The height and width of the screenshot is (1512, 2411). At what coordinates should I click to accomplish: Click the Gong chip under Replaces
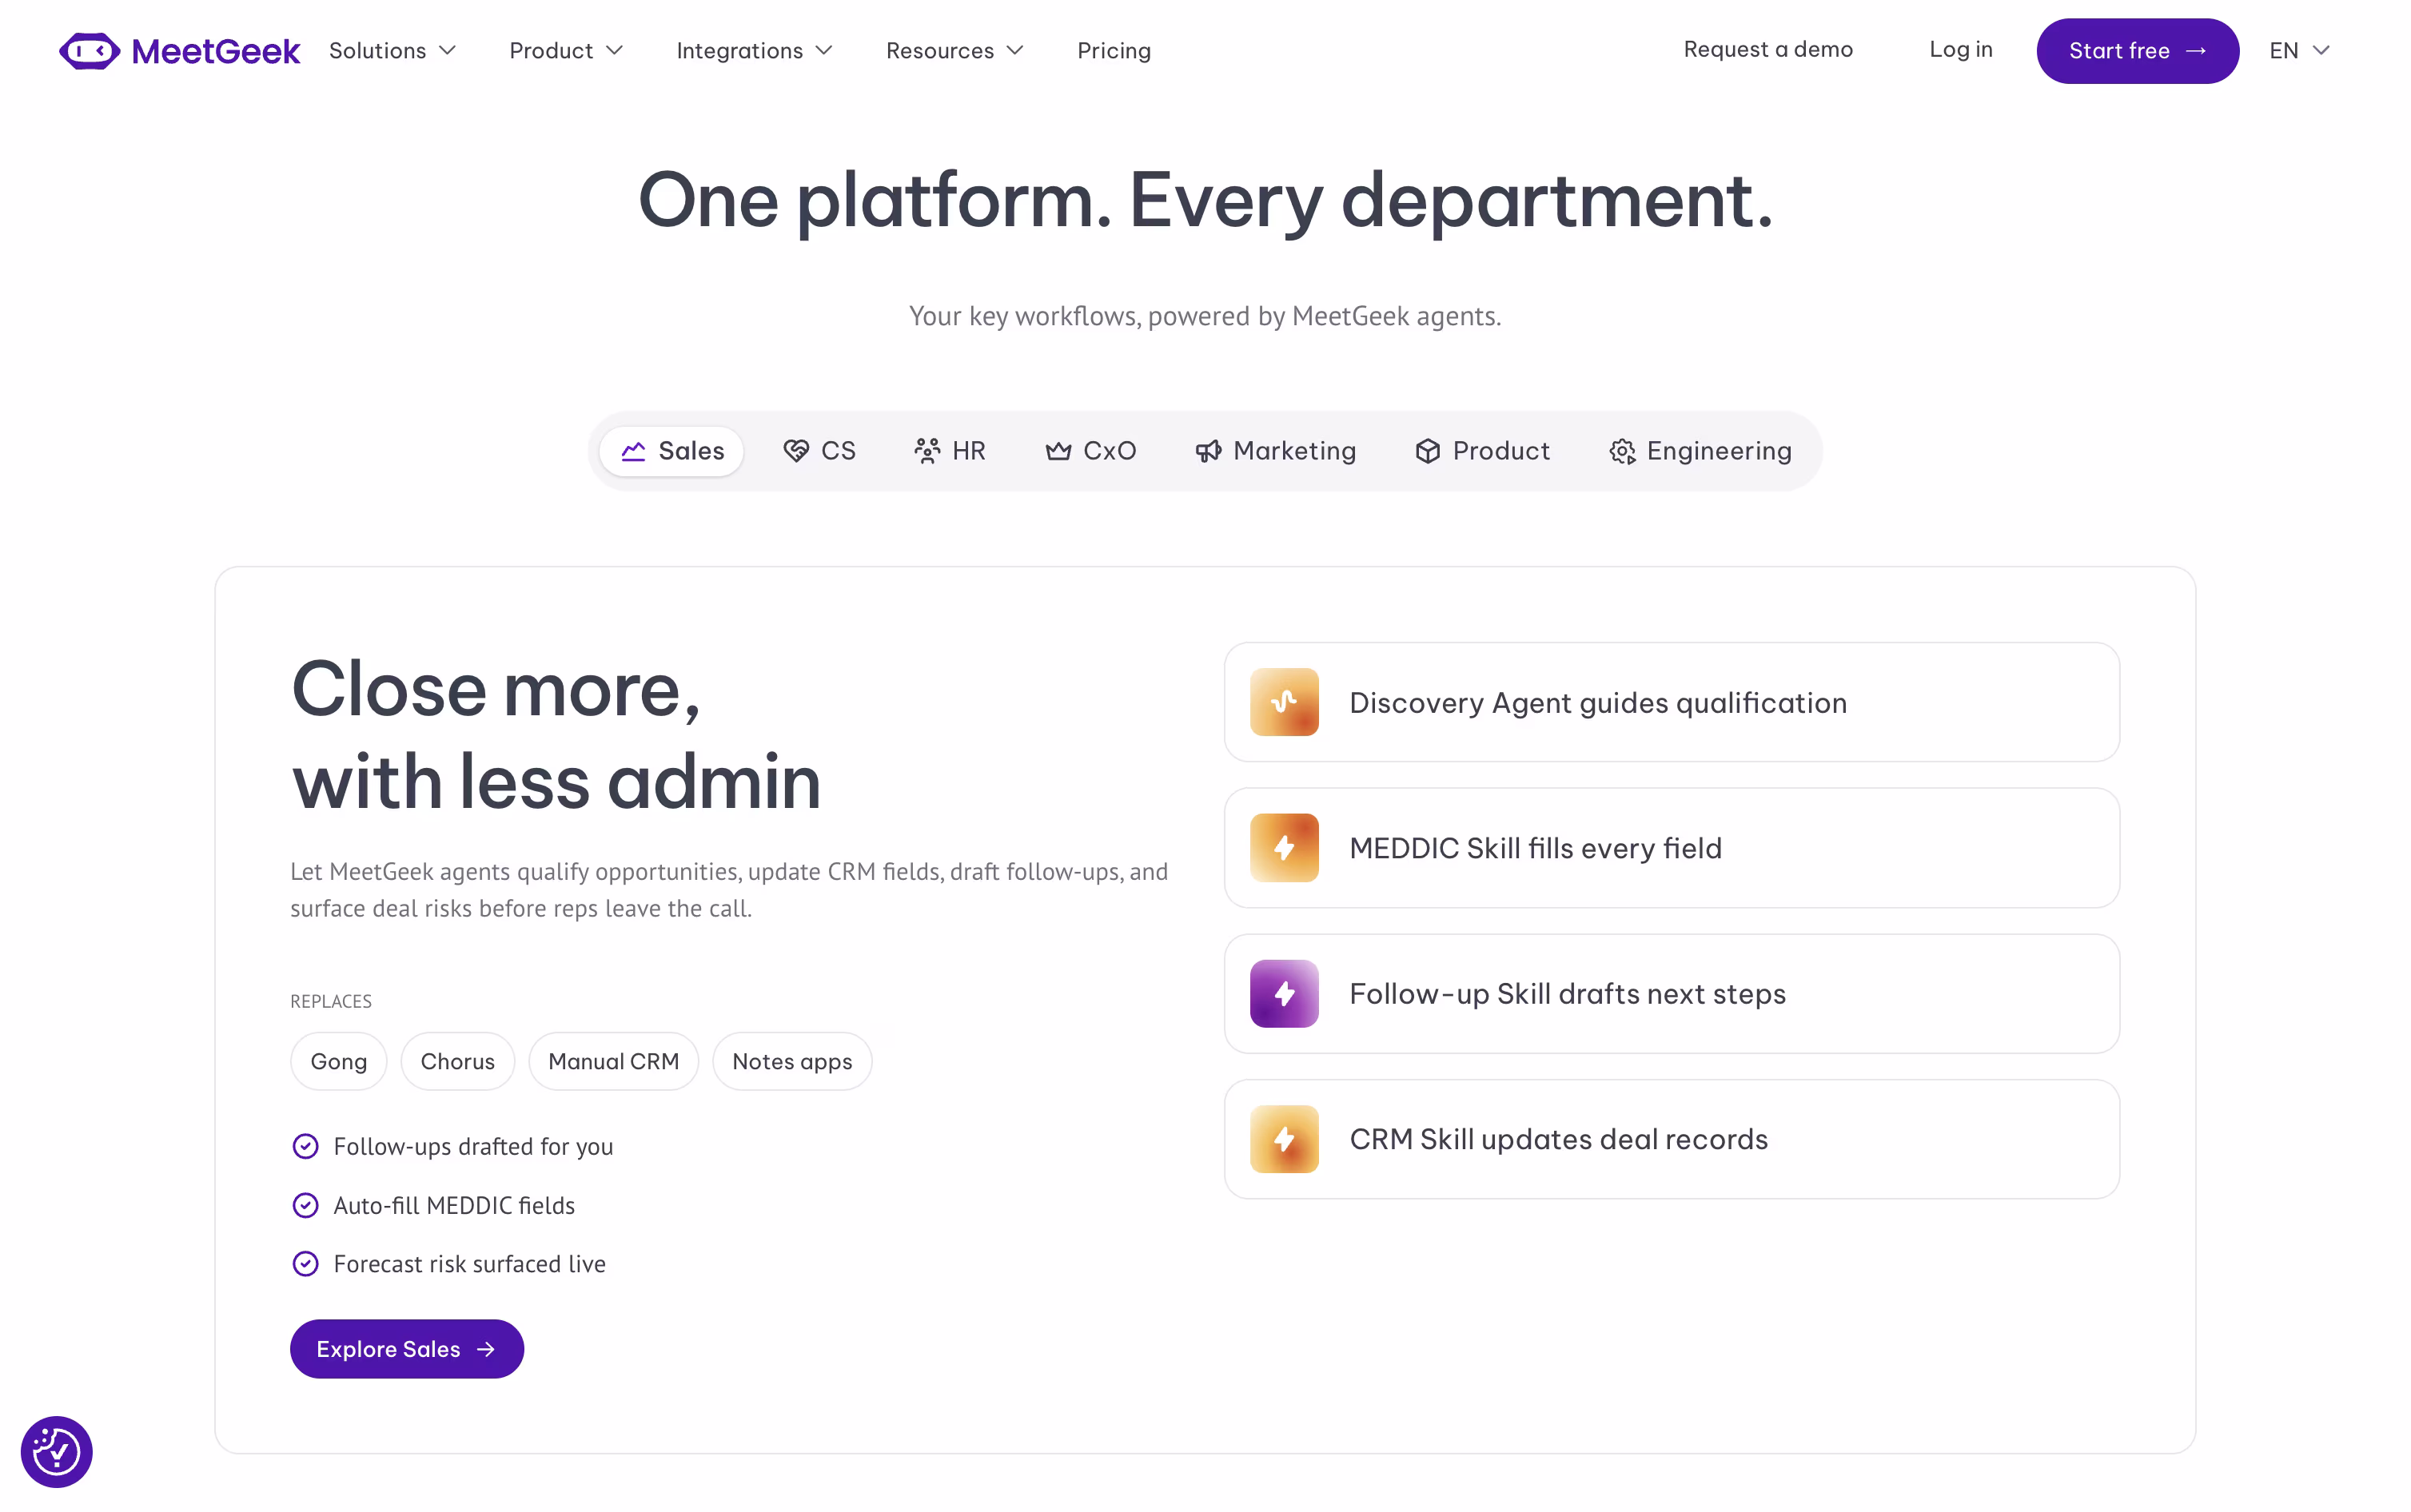tap(338, 1061)
